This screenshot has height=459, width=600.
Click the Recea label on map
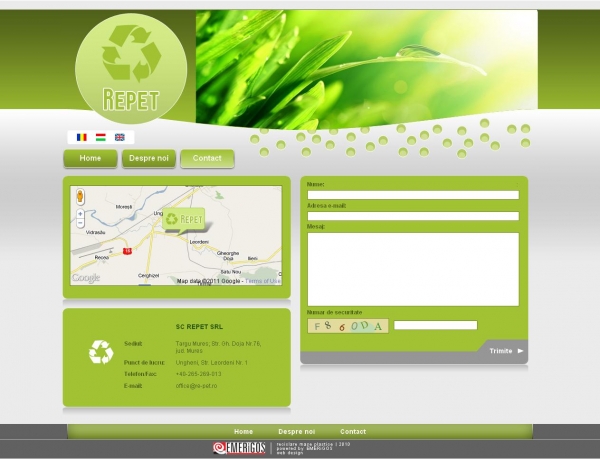click(x=101, y=257)
